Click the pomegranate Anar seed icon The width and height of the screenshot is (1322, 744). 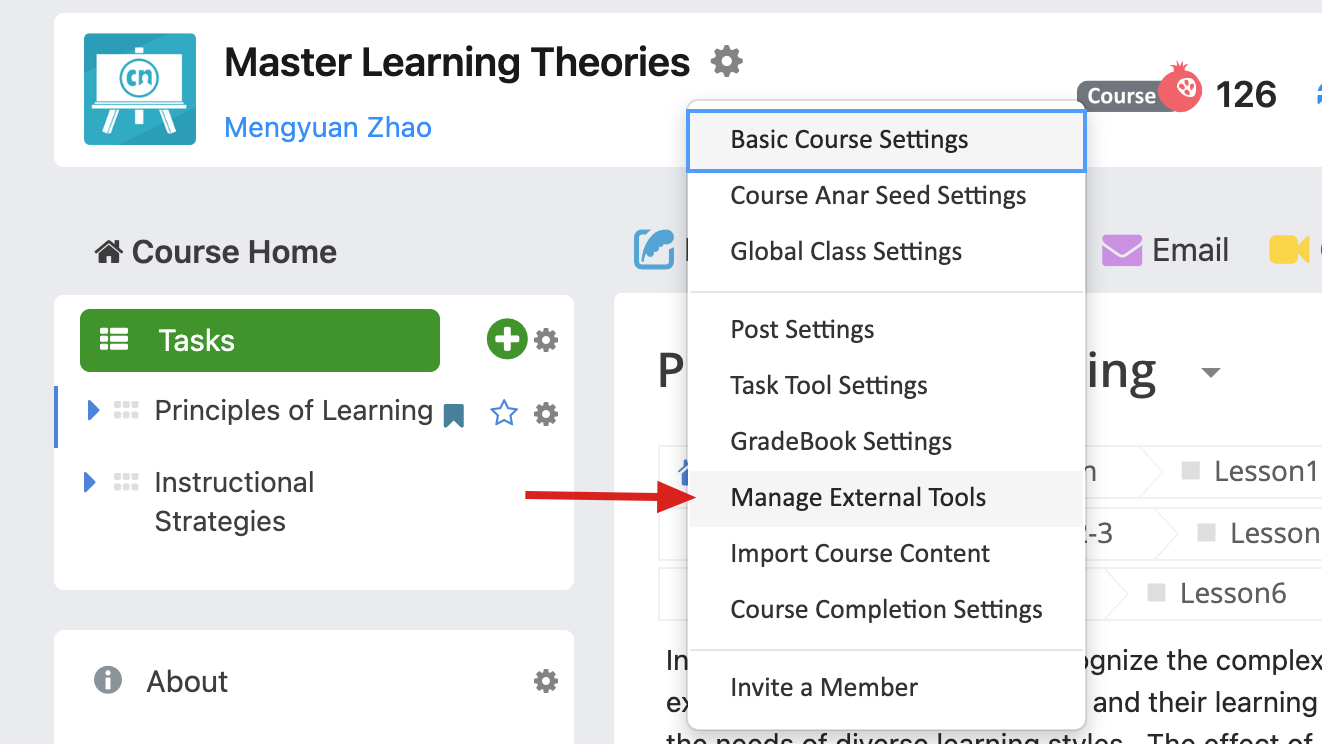[x=1181, y=88]
